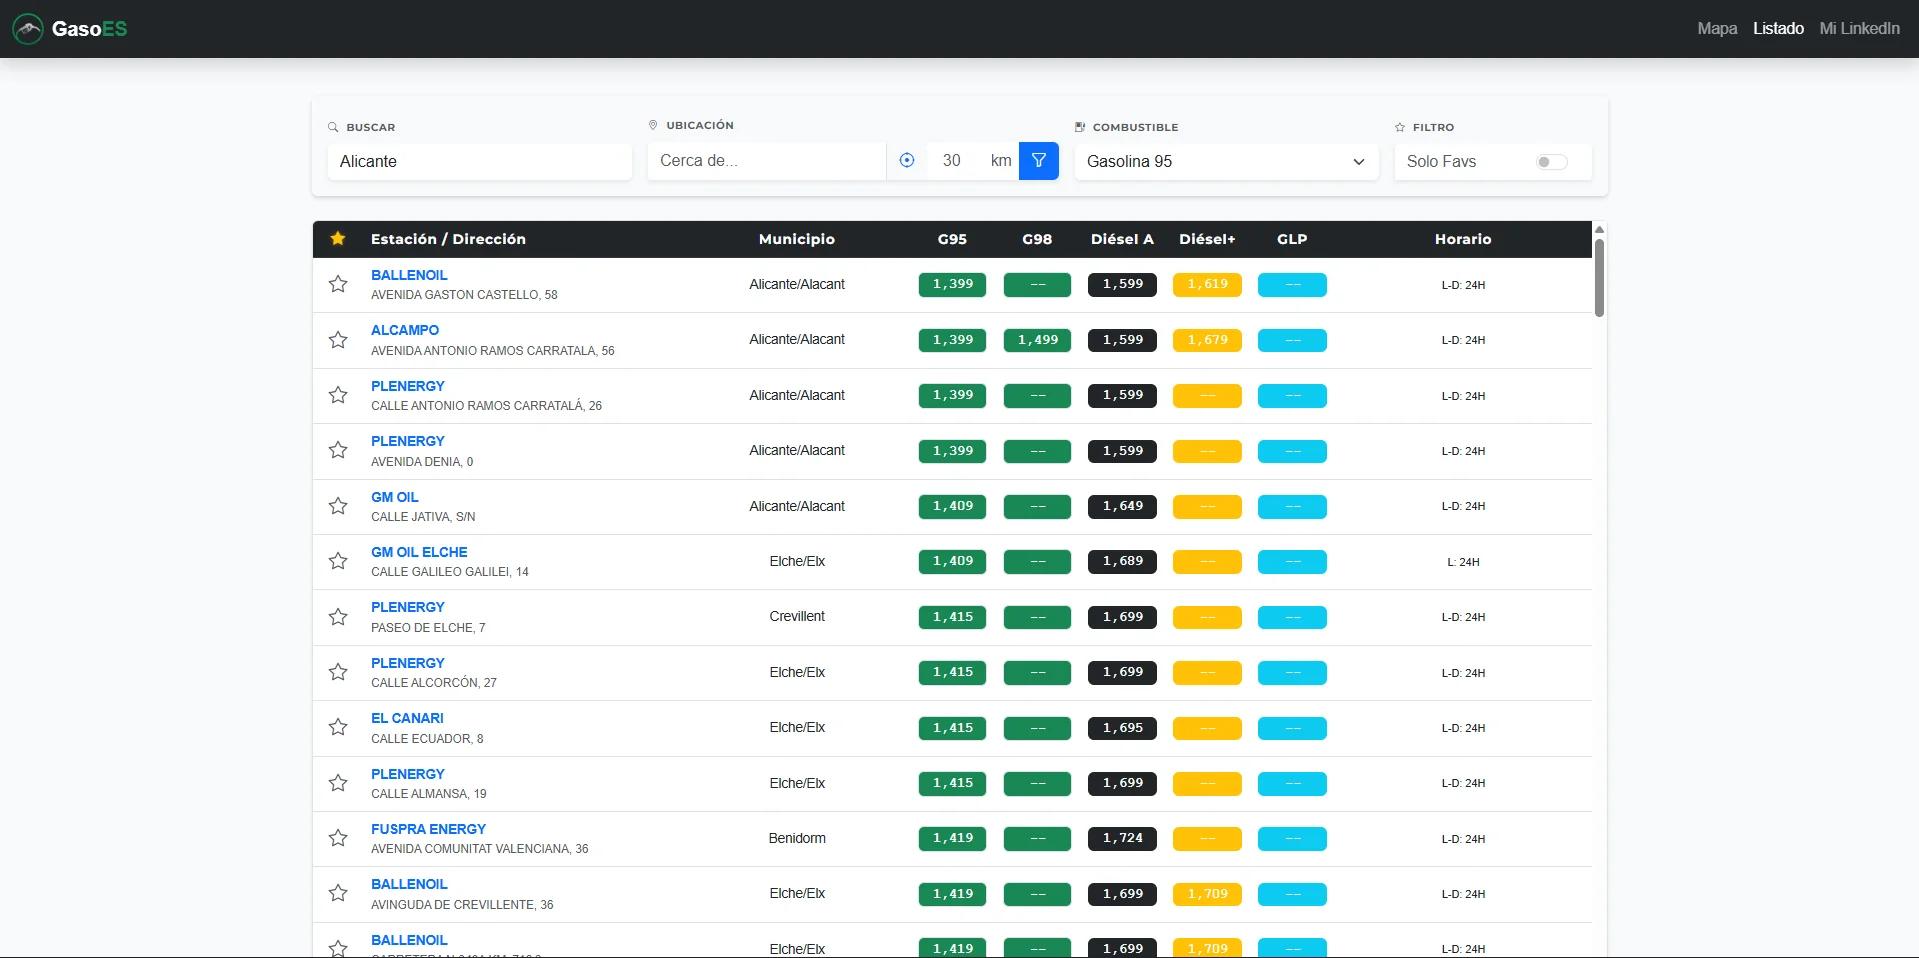Go to the Mapa view
Image resolution: width=1919 pixels, height=958 pixels.
pos(1717,29)
